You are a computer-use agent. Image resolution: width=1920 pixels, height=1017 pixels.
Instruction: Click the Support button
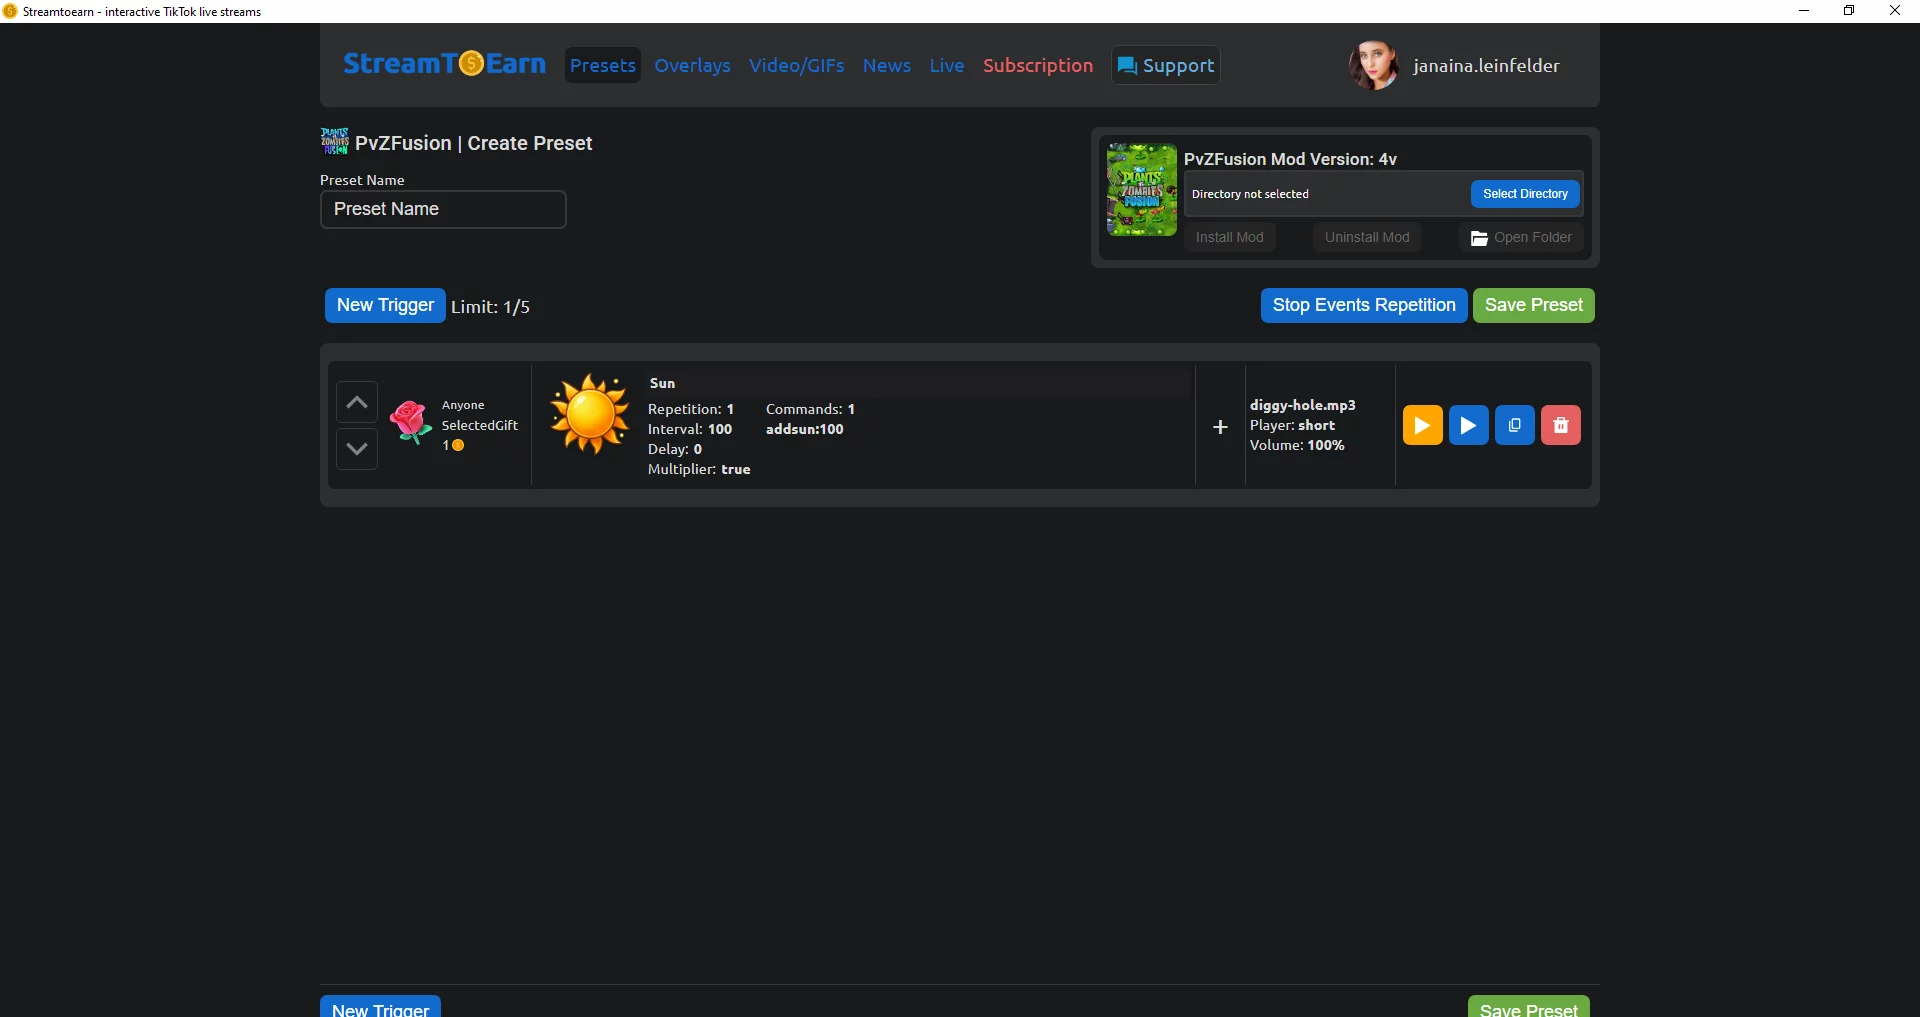coord(1166,65)
